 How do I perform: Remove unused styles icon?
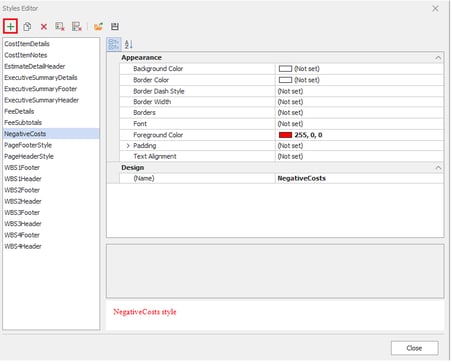(60, 26)
